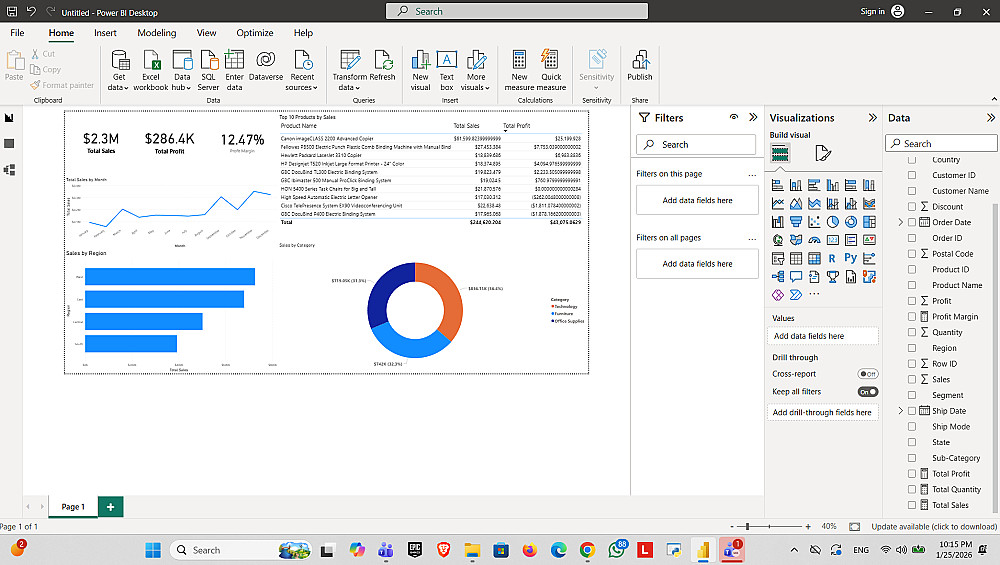Check the Total Profit measure checkbox
The image size is (1000, 565).
tap(912, 474)
